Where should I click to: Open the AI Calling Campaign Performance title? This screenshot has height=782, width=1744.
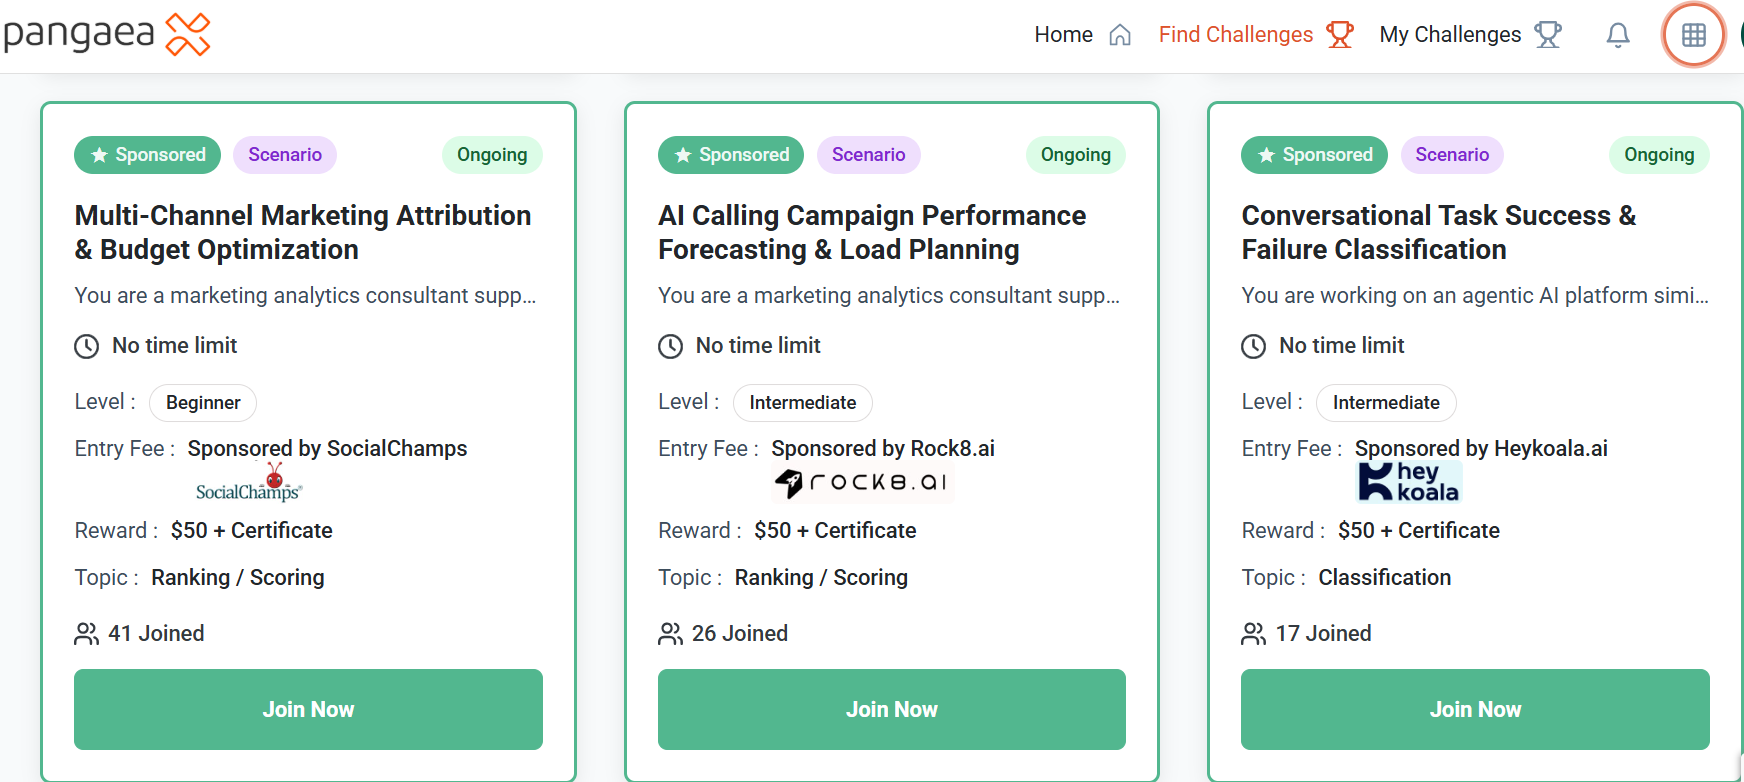(871, 232)
